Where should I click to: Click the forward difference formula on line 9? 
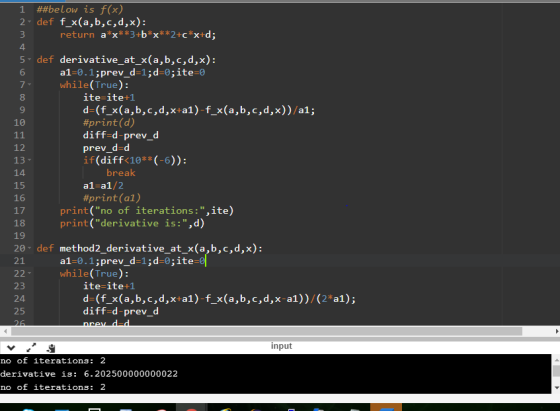coord(199,110)
